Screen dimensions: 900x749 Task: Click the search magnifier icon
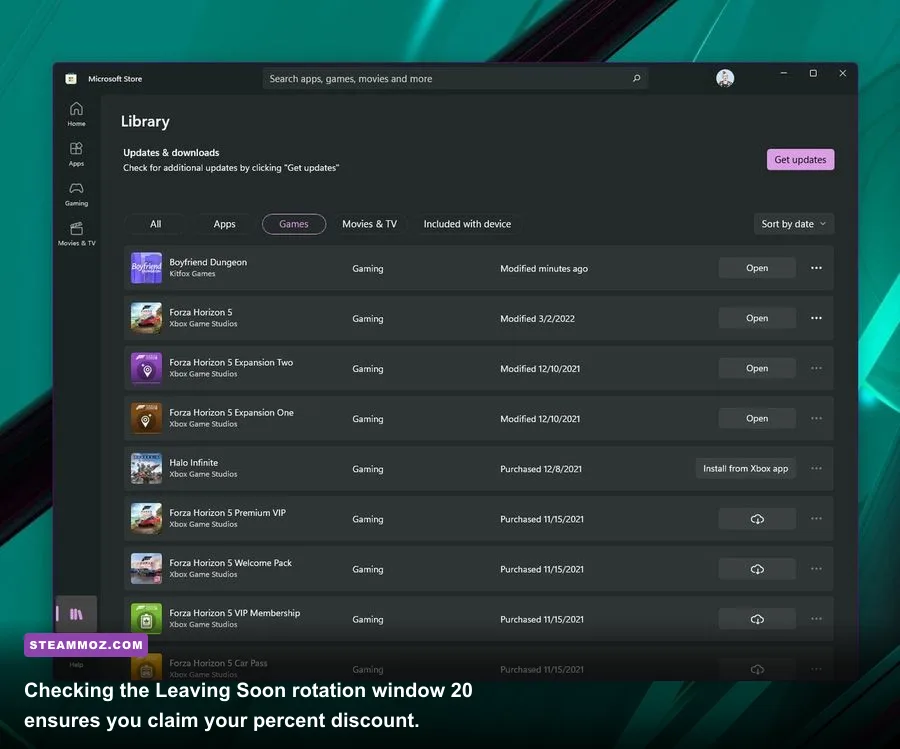pos(636,79)
